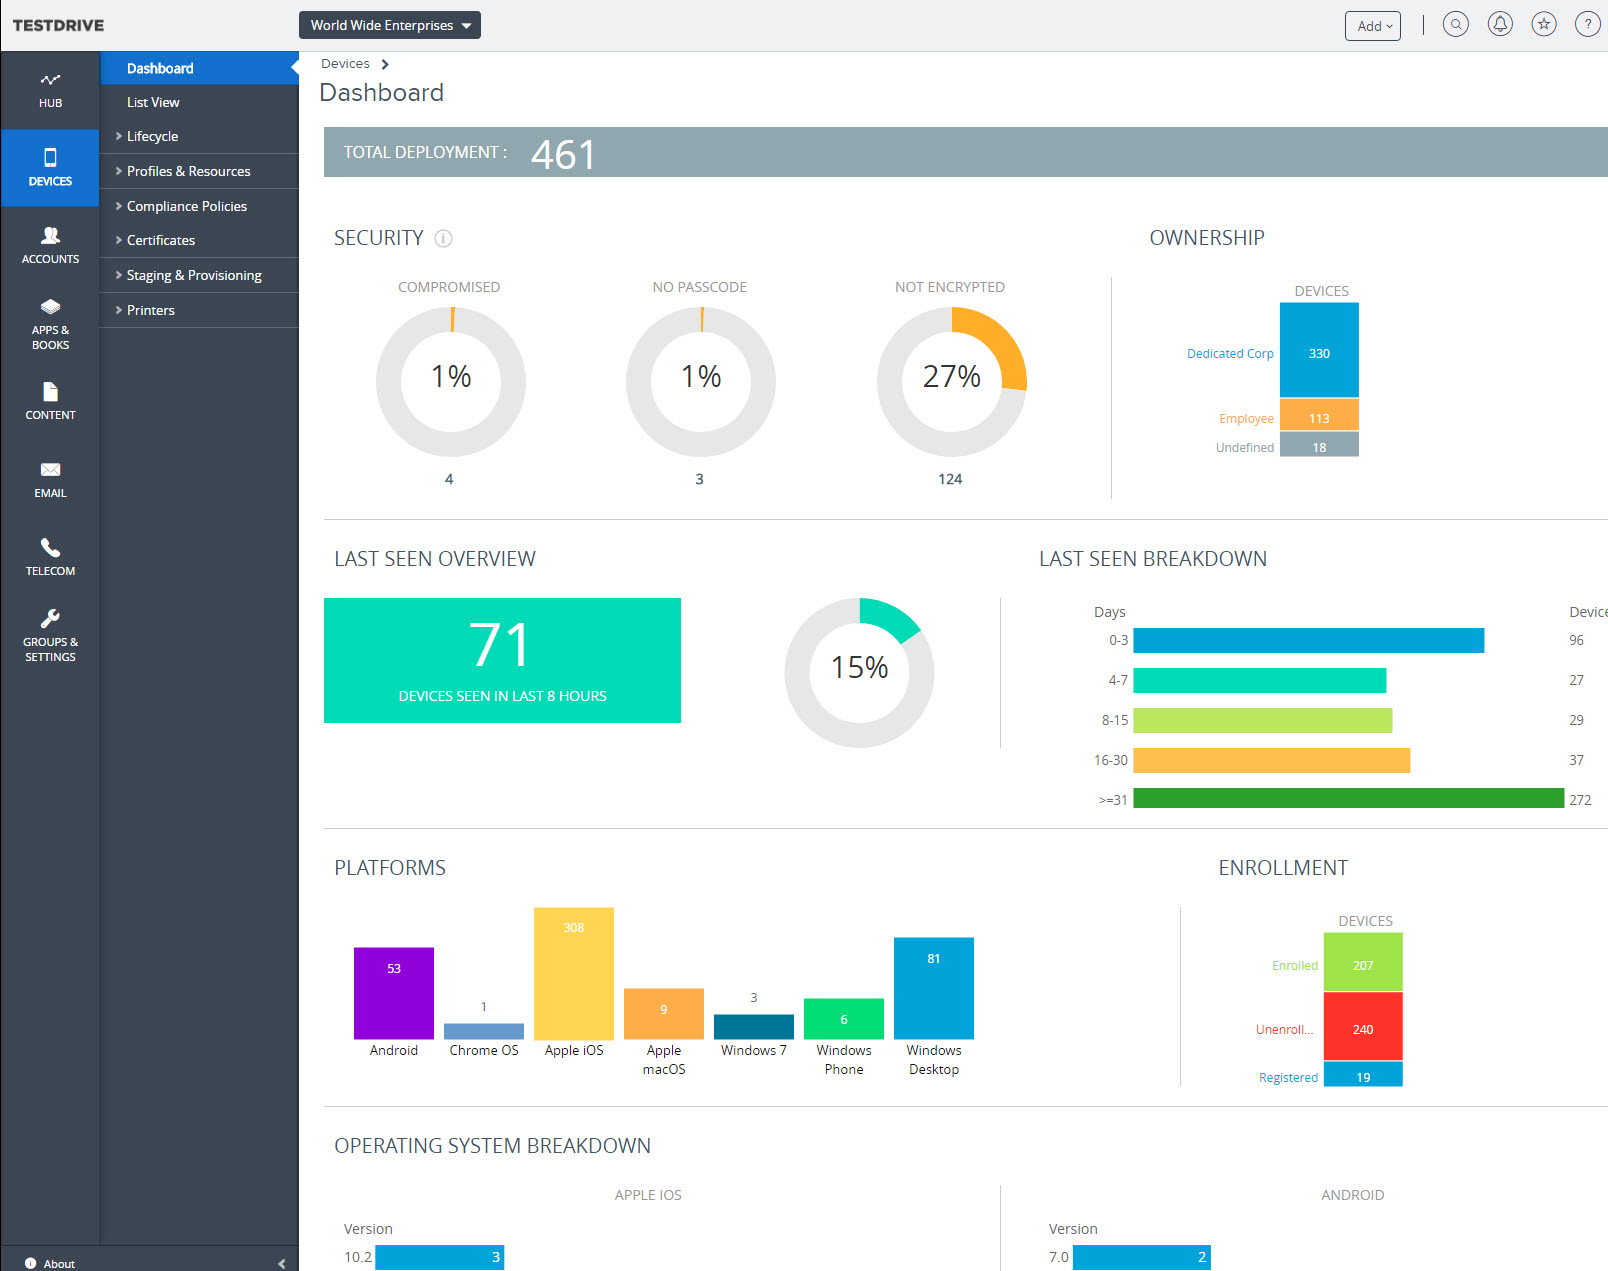Expand Compliance Policies in sidebar
The height and width of the screenshot is (1271, 1608).
(186, 206)
